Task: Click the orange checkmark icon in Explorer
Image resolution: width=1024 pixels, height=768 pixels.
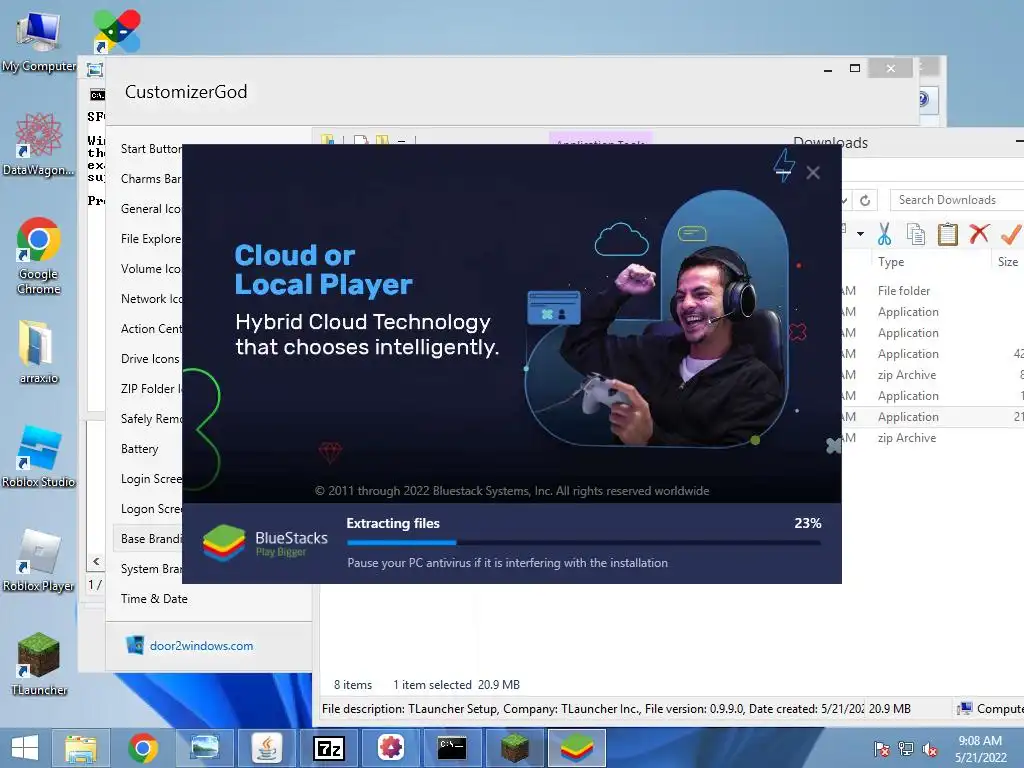Action: pyautogui.click(x=1011, y=234)
